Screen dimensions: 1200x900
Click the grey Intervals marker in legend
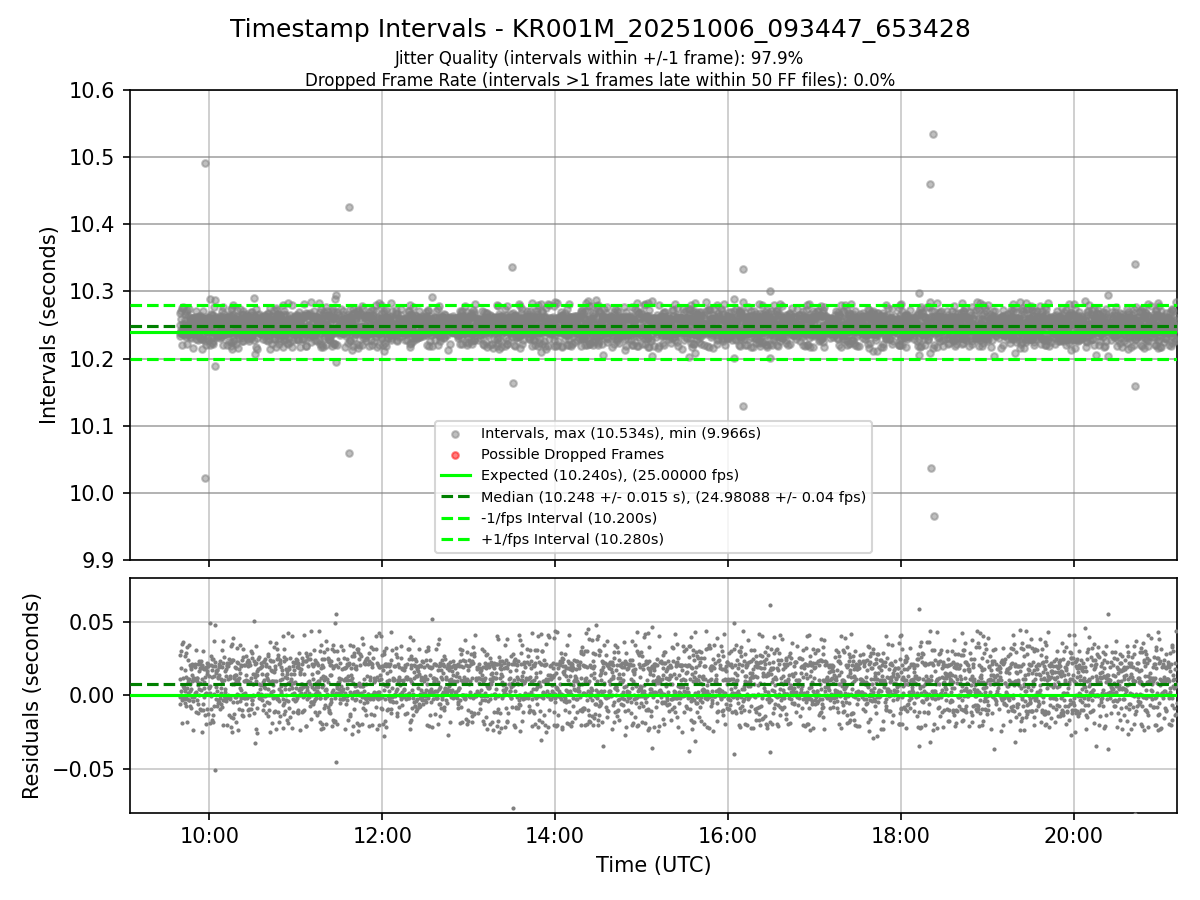click(455, 434)
